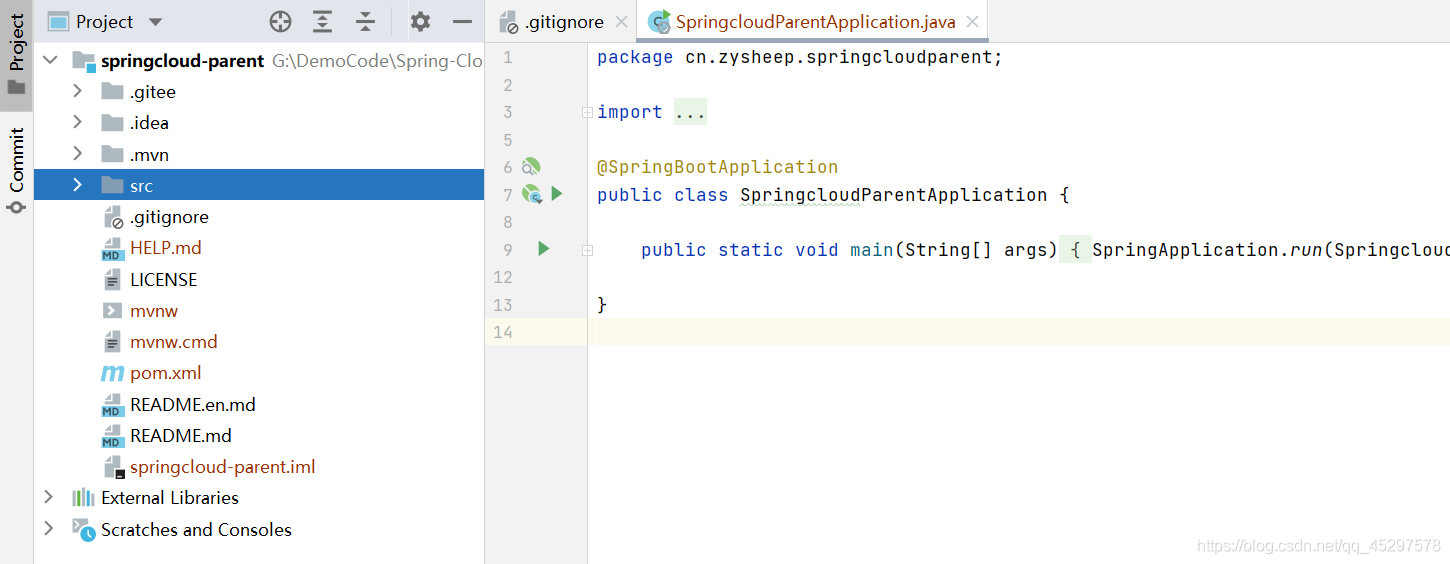Click the Spring bean gutter icon beside @SpringBootApplication
The image size is (1450, 564).
[531, 167]
